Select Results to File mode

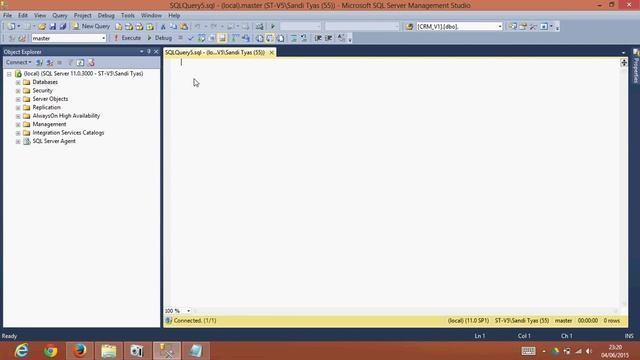tap(280, 38)
